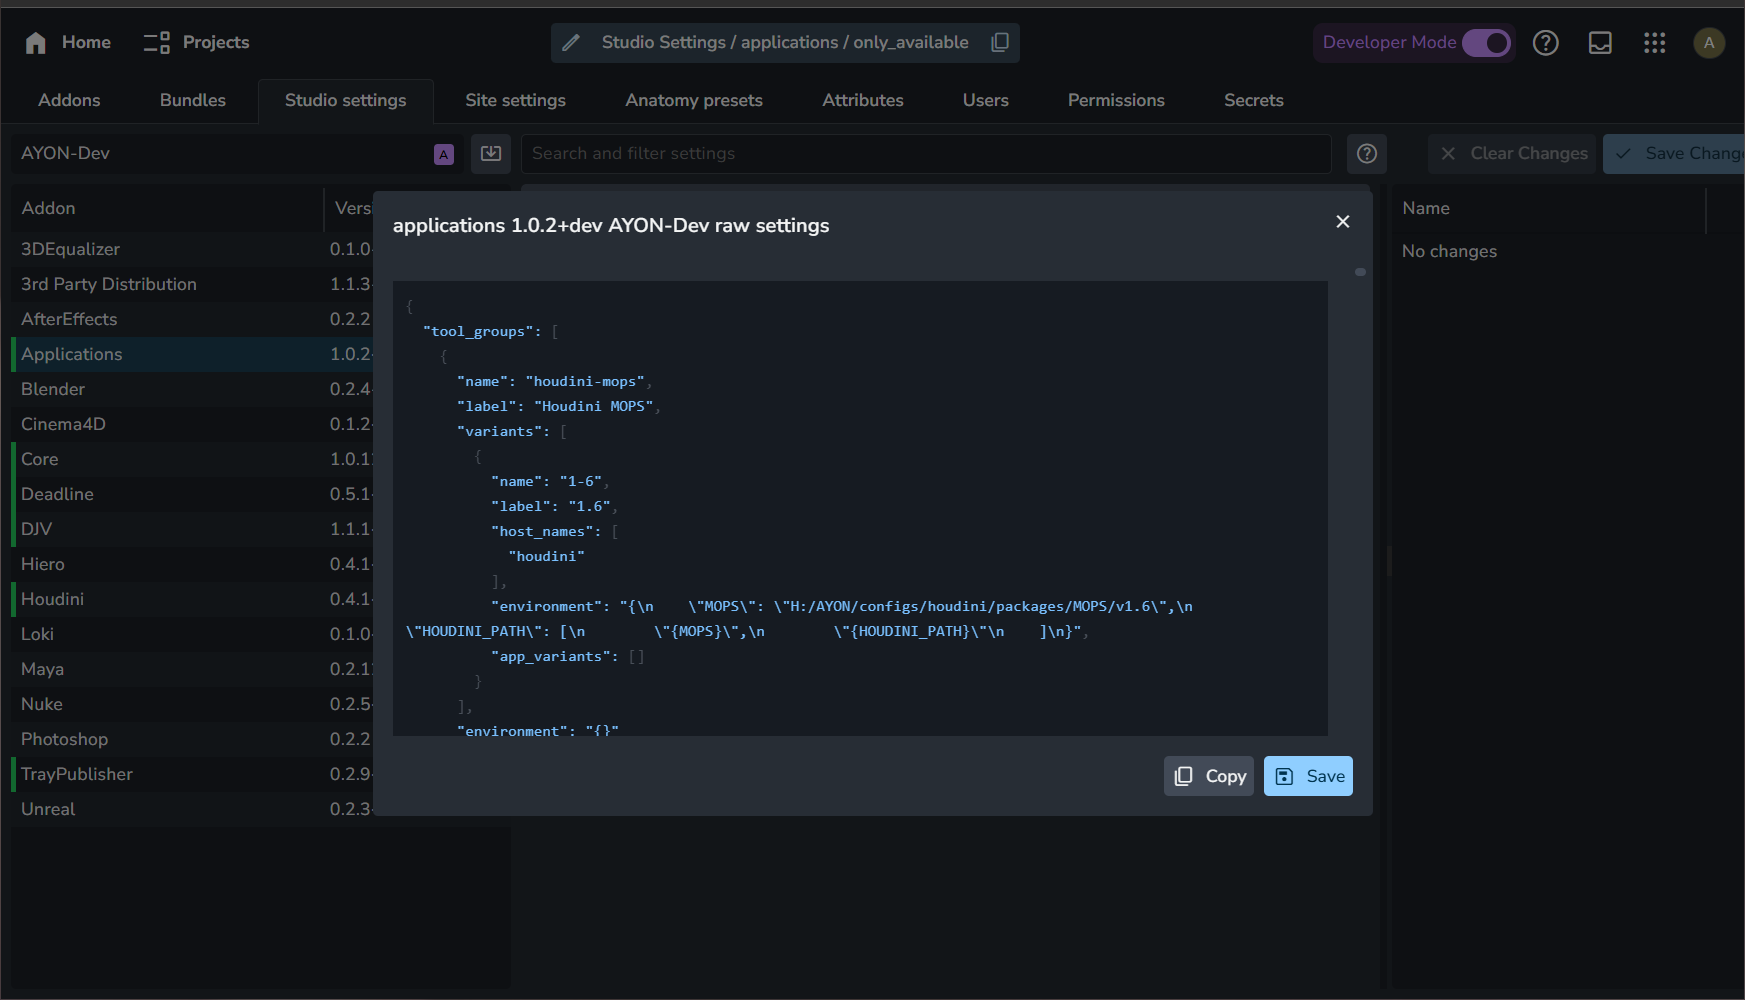Go to the Permissions tab

1115,100
